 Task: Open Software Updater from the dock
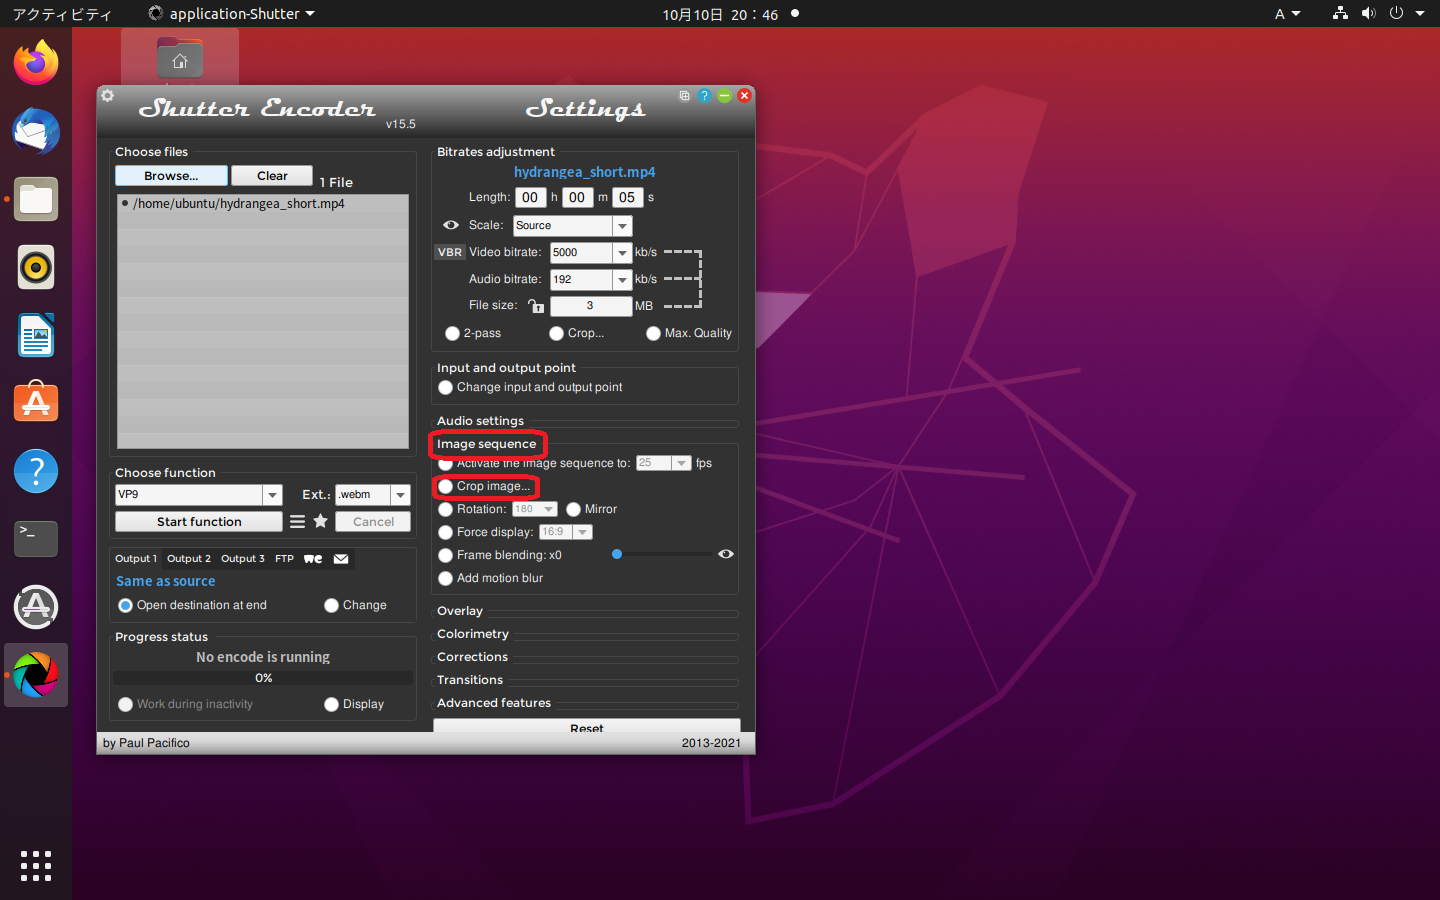point(36,607)
